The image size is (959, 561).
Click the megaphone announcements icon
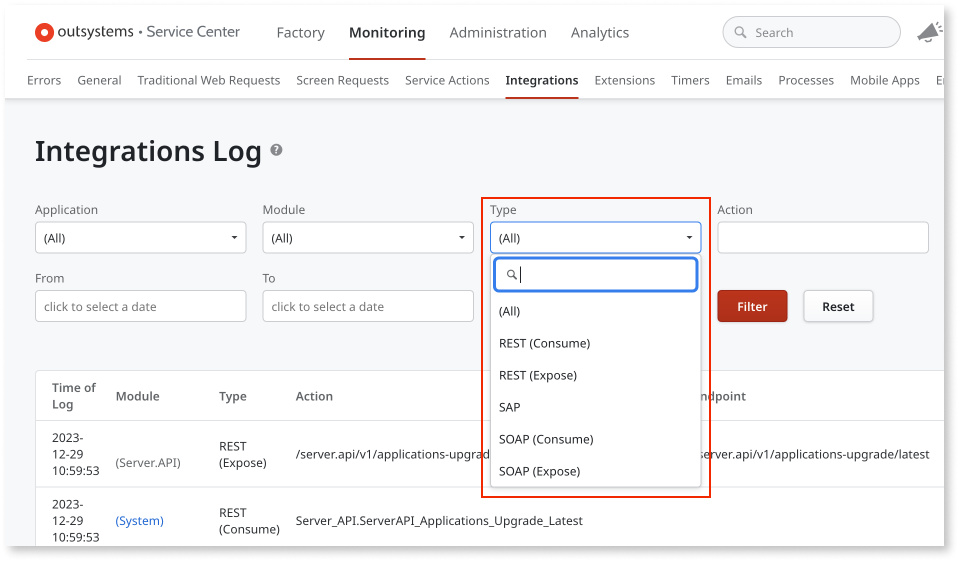(930, 32)
